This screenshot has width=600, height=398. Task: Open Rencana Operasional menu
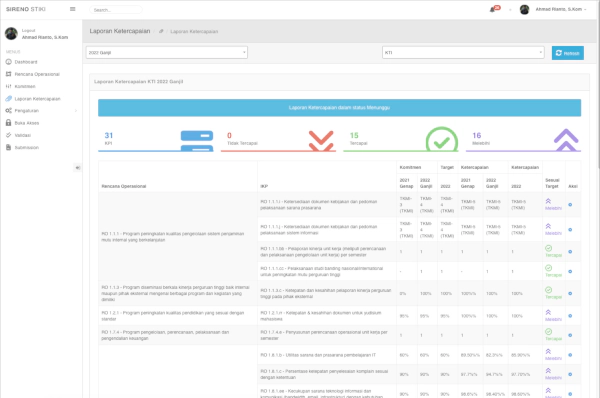click(37, 74)
